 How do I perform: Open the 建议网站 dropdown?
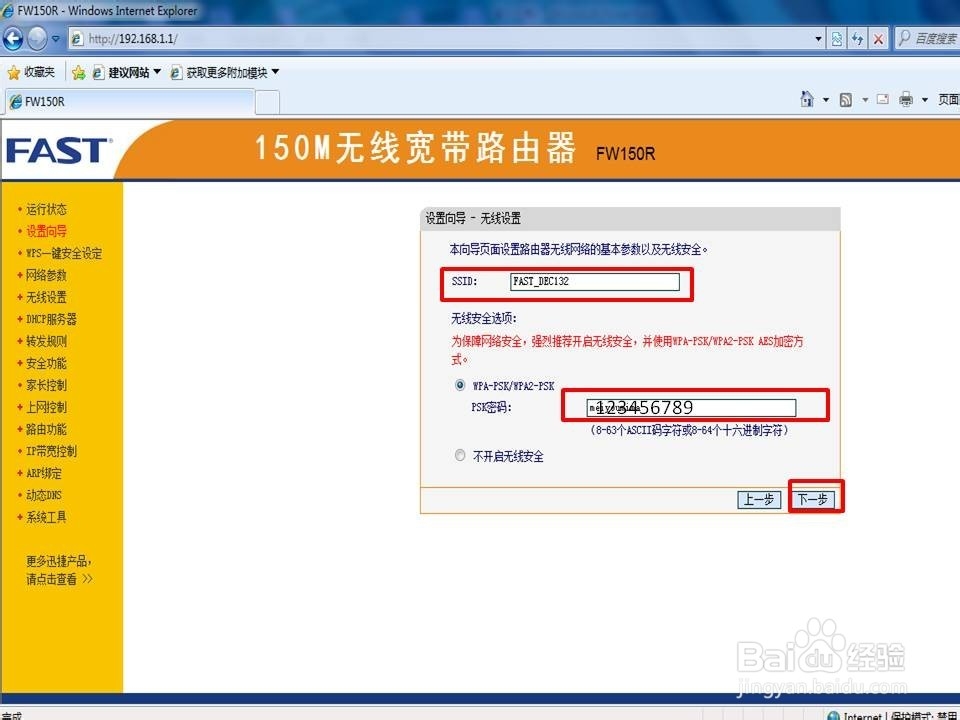tap(127, 73)
